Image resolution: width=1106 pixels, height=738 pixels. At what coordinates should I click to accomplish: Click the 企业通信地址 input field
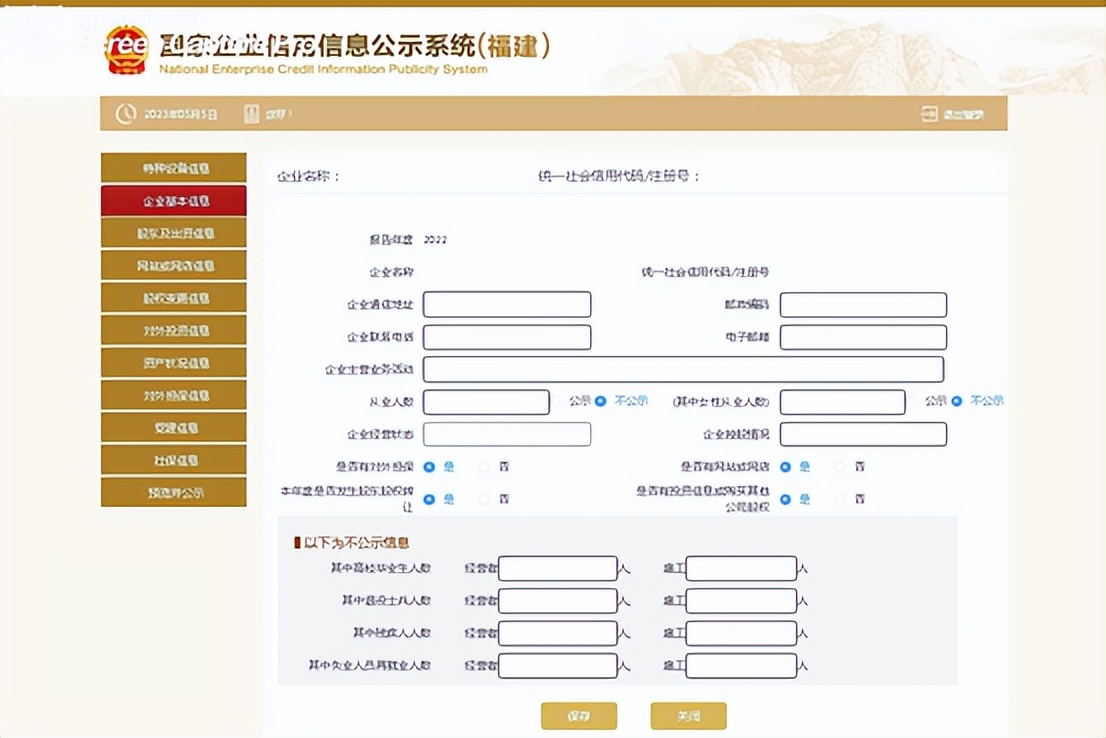coord(507,304)
